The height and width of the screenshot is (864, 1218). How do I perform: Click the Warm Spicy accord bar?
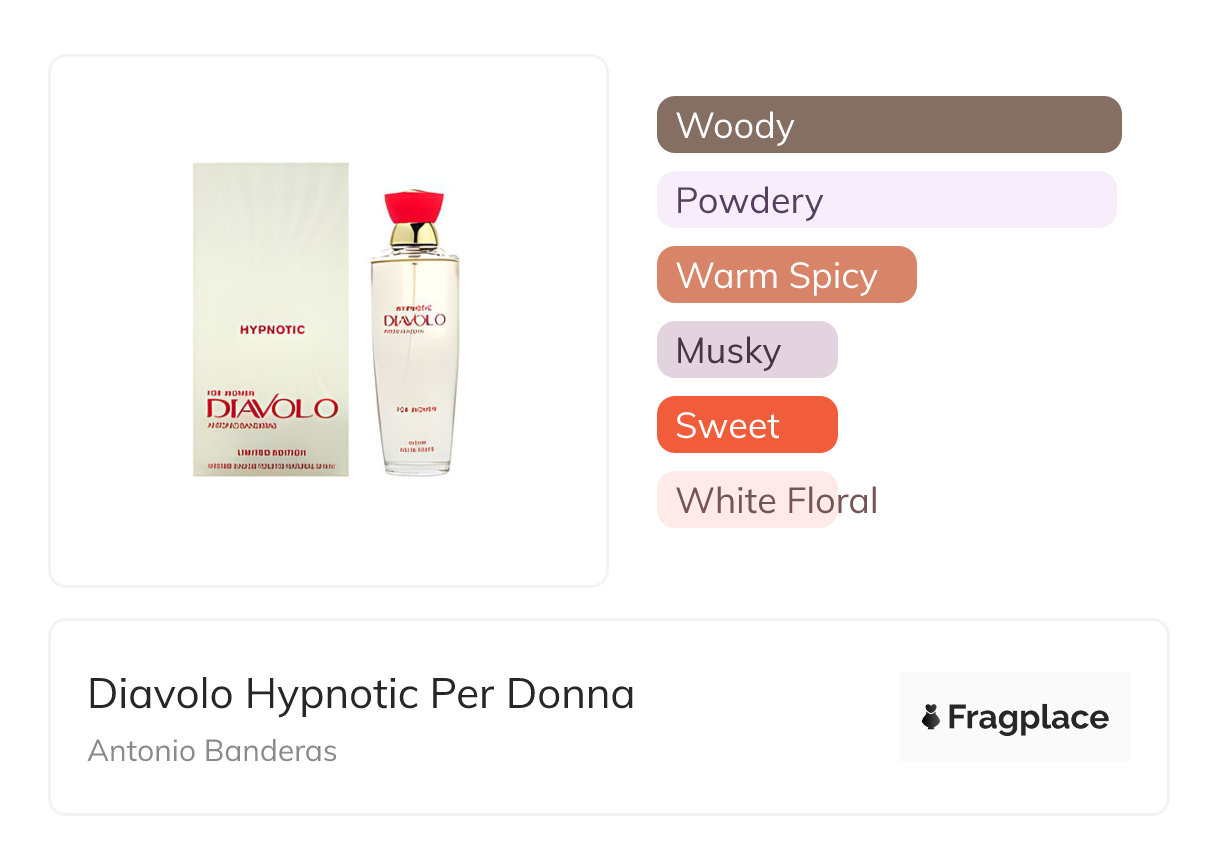tap(786, 275)
